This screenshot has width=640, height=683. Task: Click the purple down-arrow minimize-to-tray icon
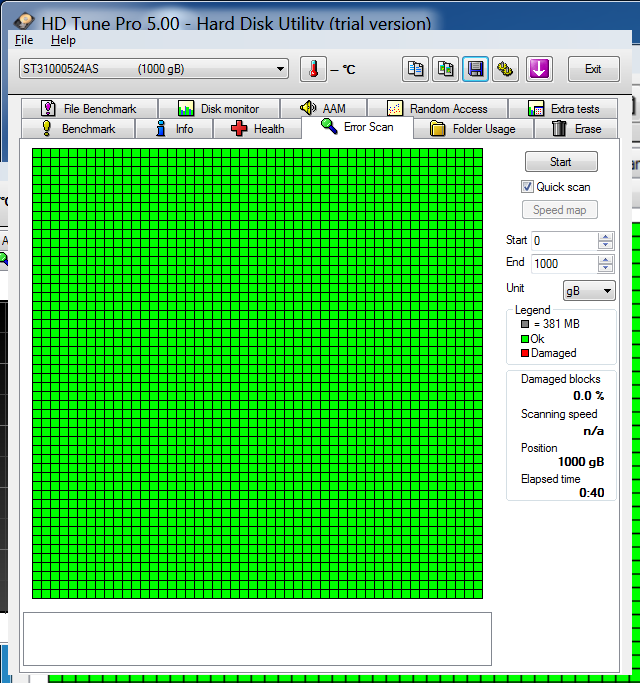(539, 69)
